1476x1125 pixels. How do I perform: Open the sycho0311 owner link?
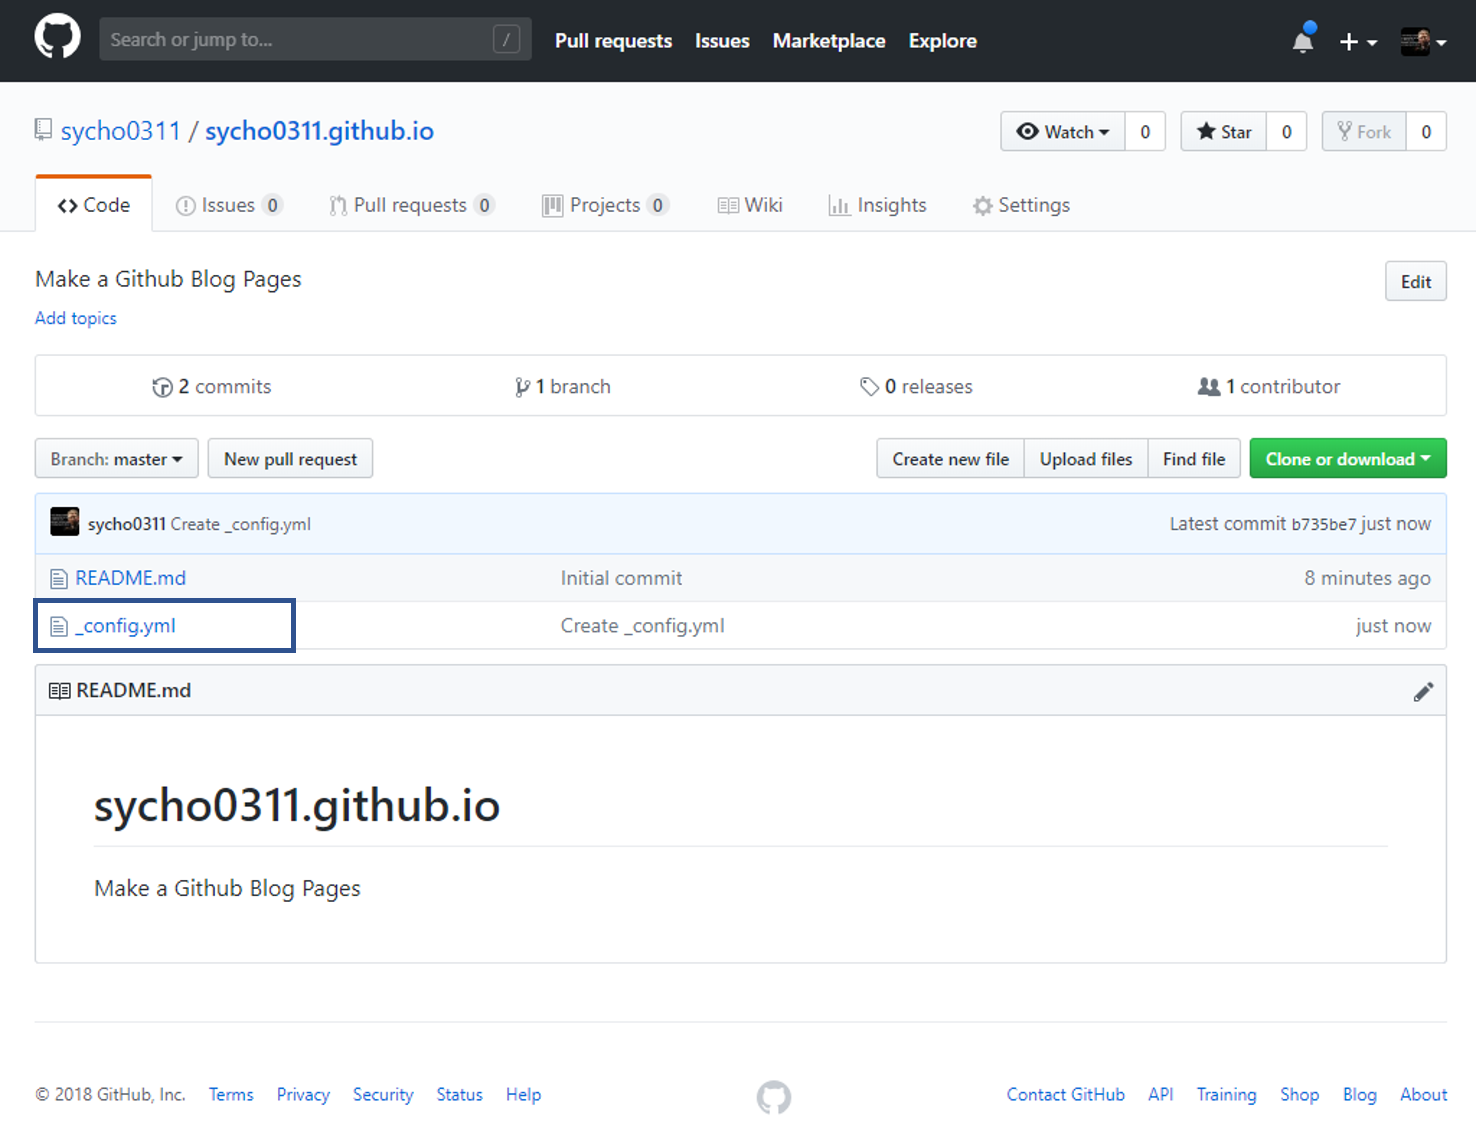pos(120,131)
